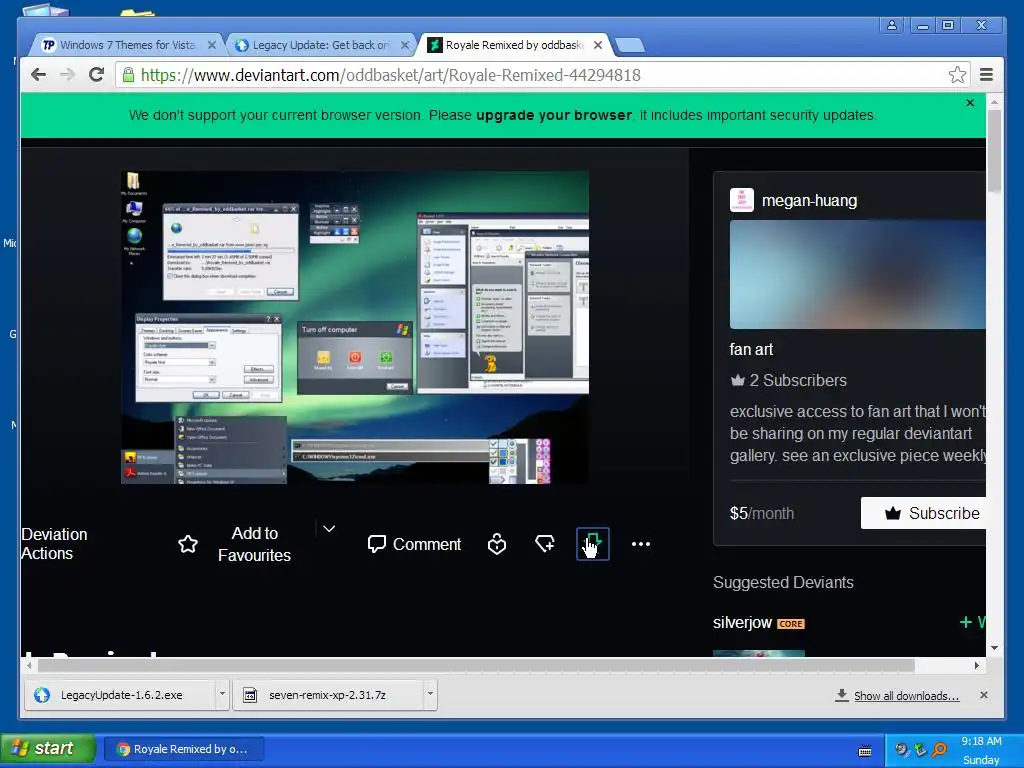Open the three-dots more actions menu

(x=641, y=544)
